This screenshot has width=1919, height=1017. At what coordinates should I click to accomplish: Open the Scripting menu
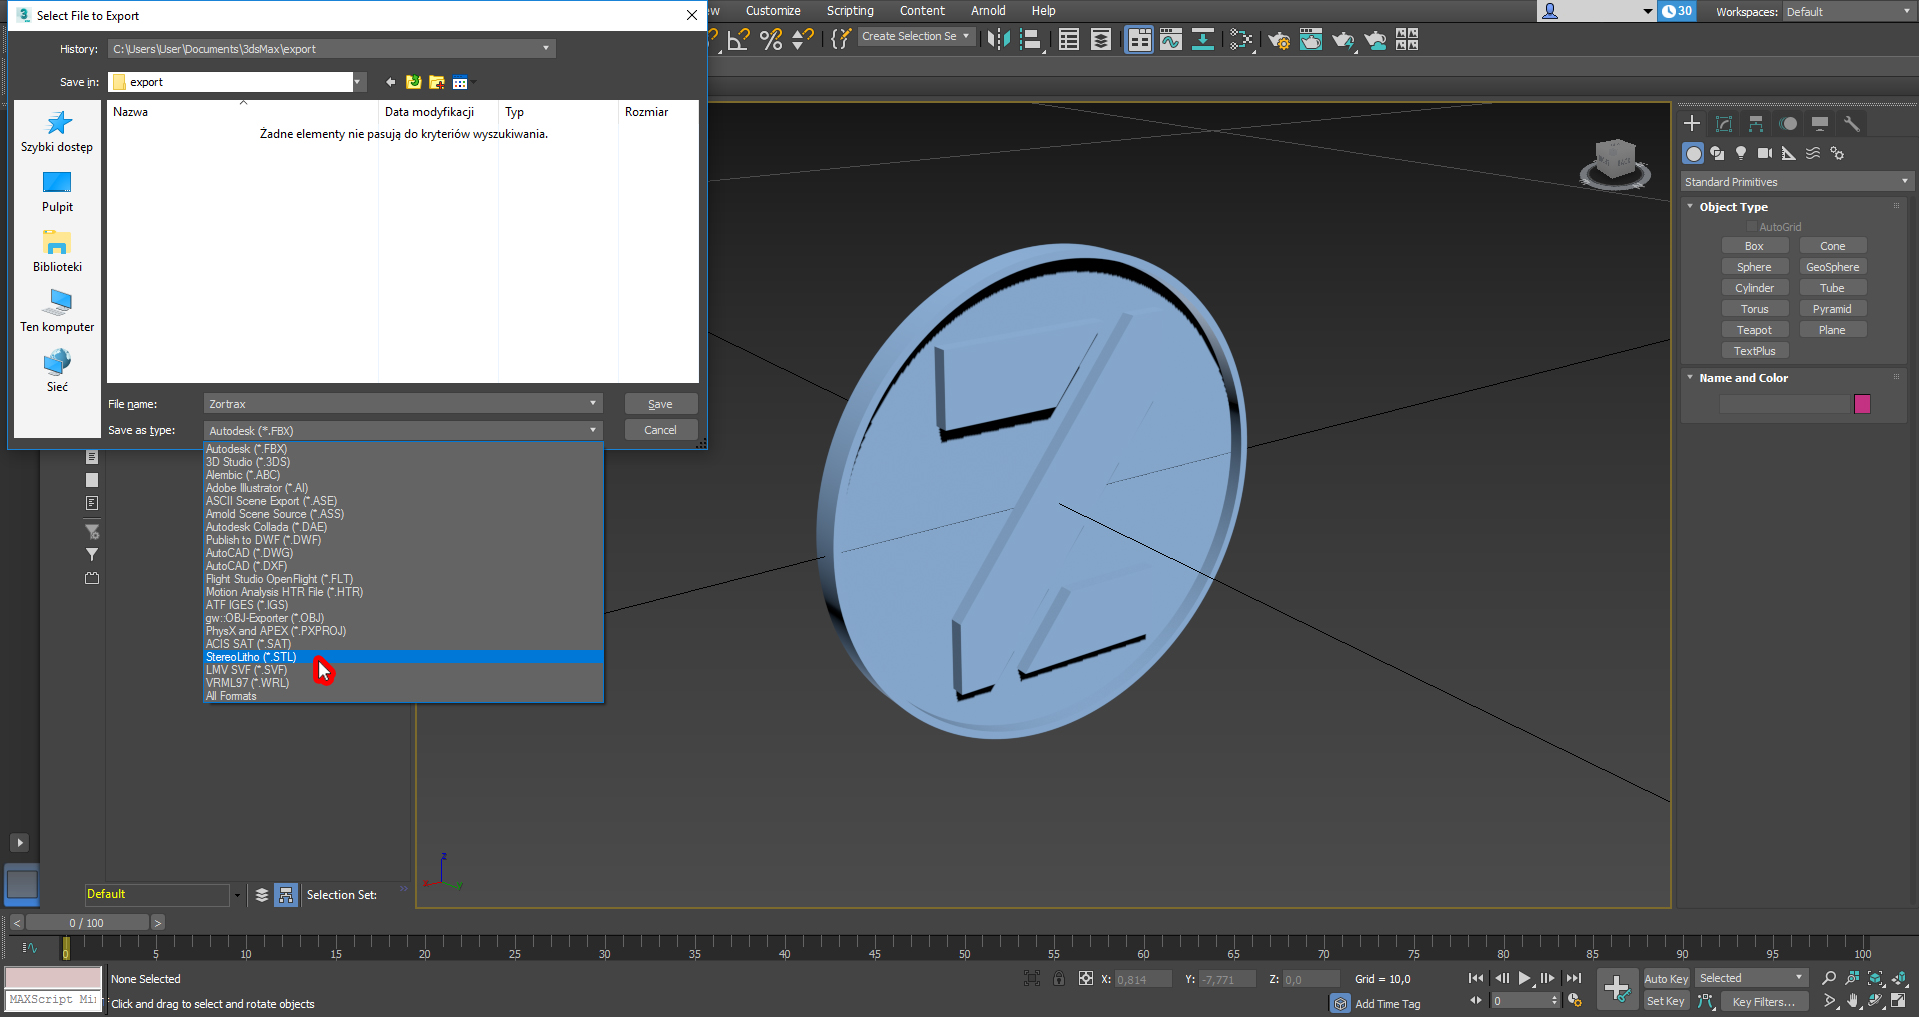(850, 11)
